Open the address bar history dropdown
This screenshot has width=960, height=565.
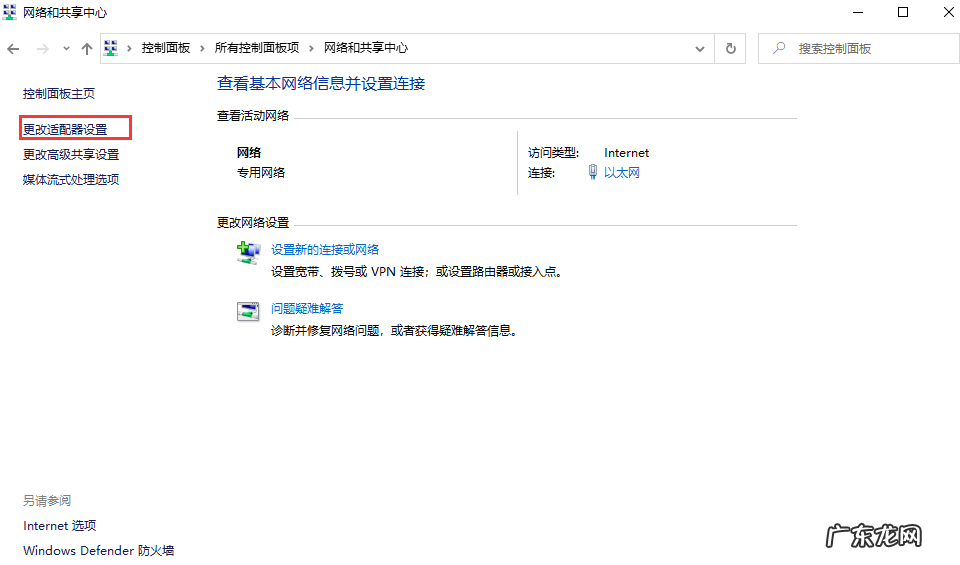tap(700, 49)
